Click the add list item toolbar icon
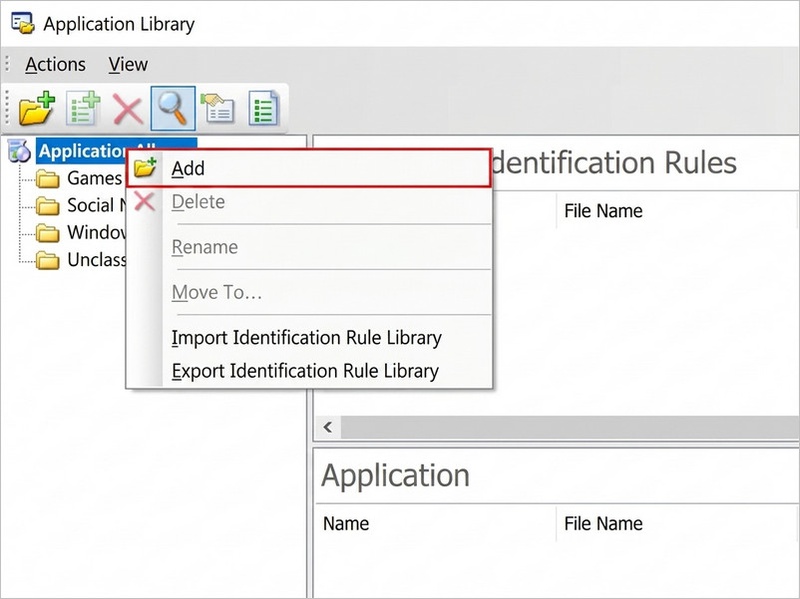 pos(83,108)
